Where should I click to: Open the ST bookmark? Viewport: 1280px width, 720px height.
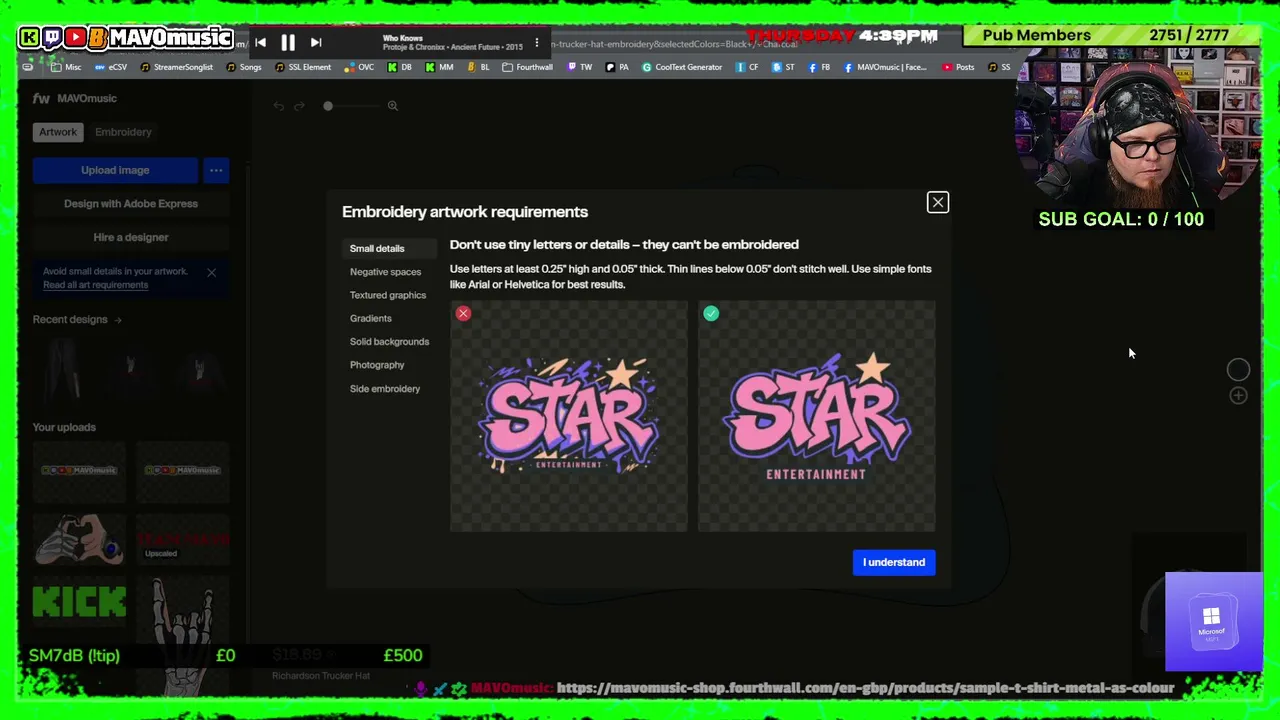(x=783, y=68)
